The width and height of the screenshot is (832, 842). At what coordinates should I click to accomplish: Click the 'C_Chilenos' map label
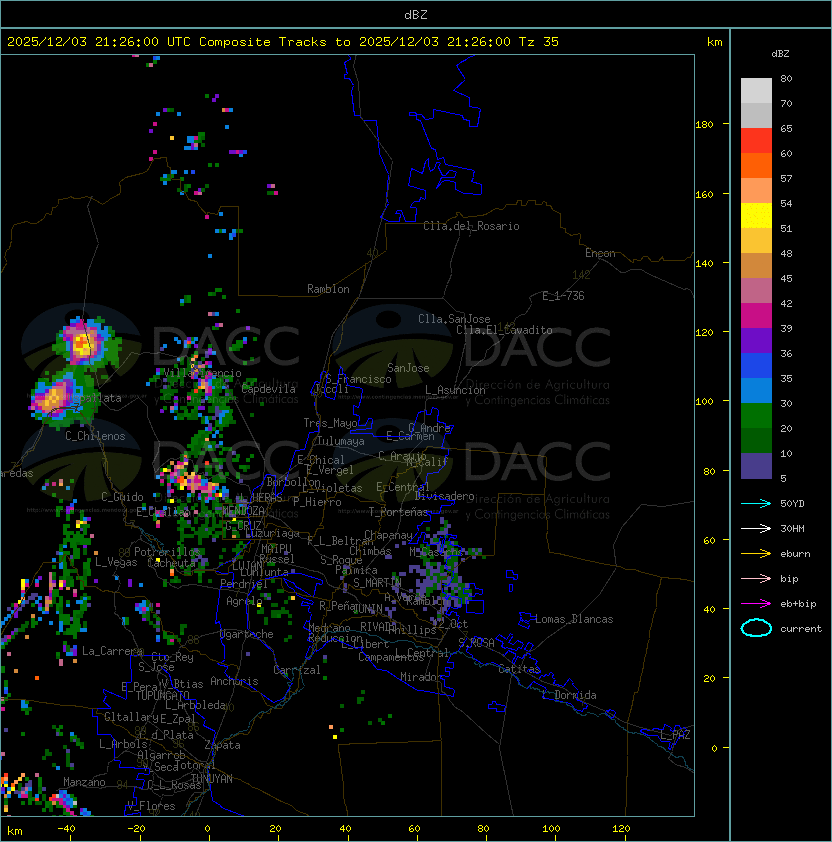point(95,436)
